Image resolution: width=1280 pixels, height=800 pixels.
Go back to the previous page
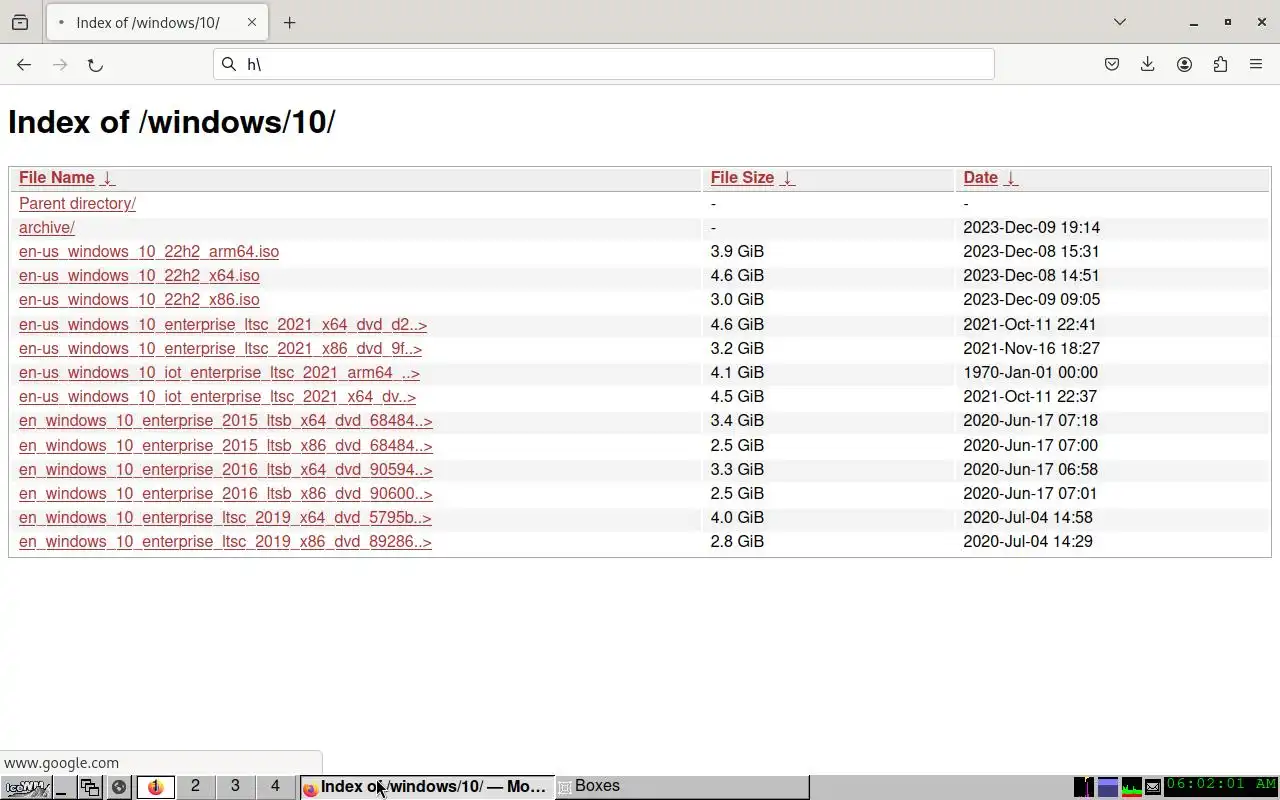pyautogui.click(x=24, y=64)
